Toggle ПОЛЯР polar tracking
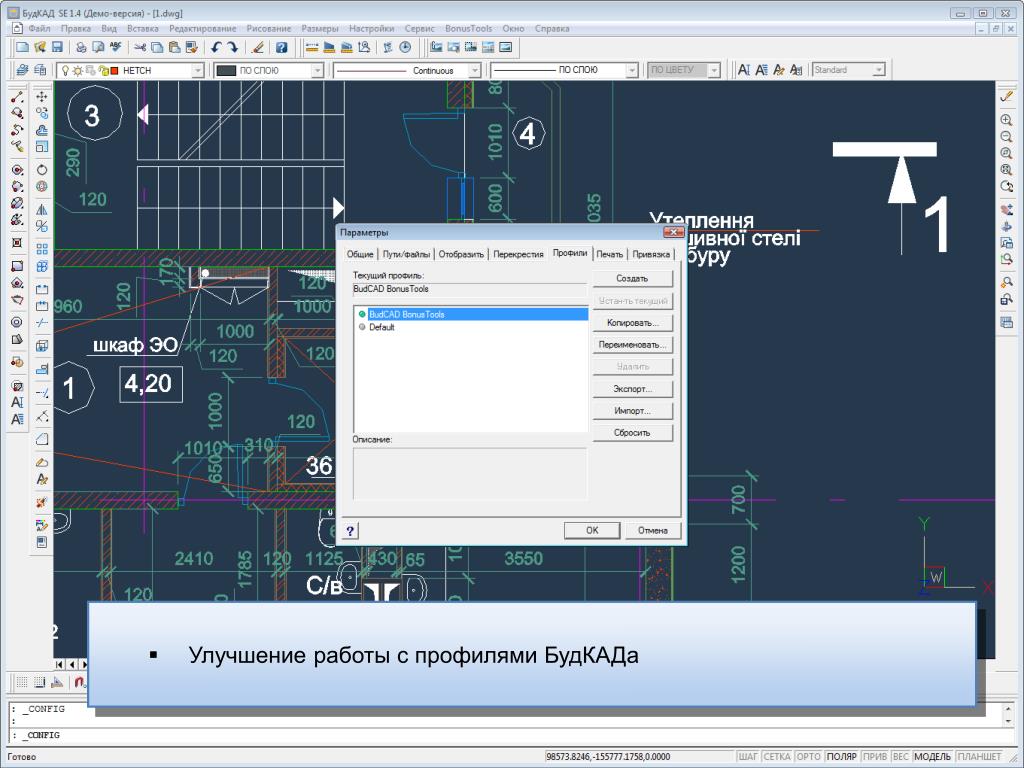Viewport: 1024px width, 768px height. click(842, 756)
